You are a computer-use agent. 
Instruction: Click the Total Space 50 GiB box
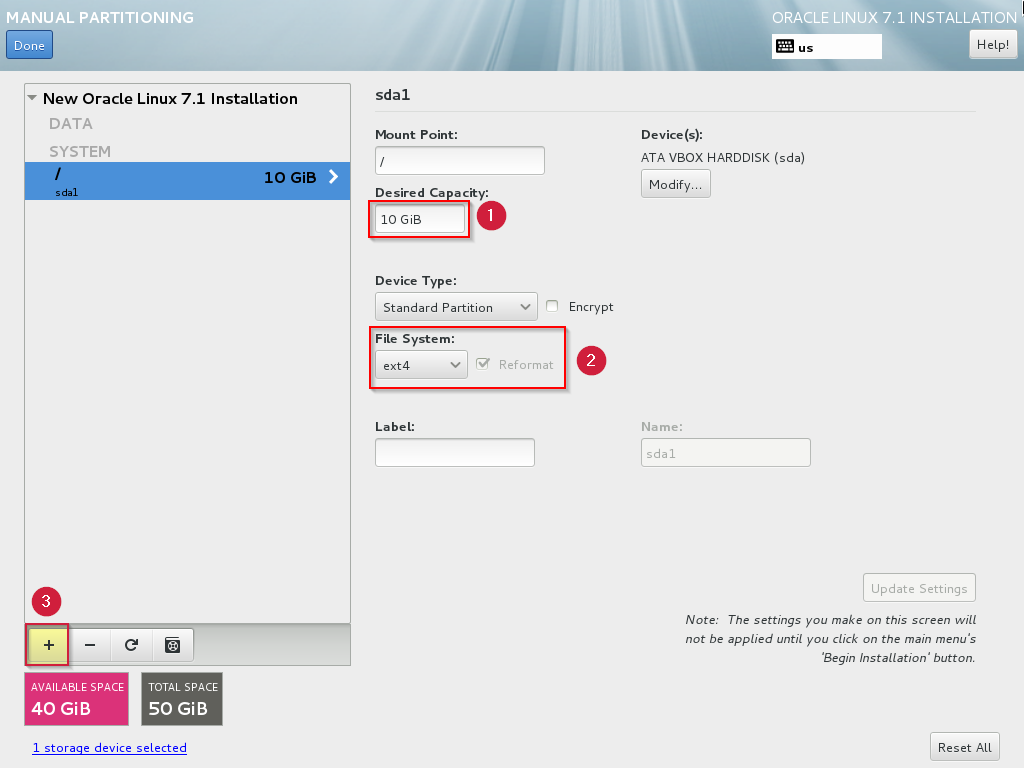(182, 699)
